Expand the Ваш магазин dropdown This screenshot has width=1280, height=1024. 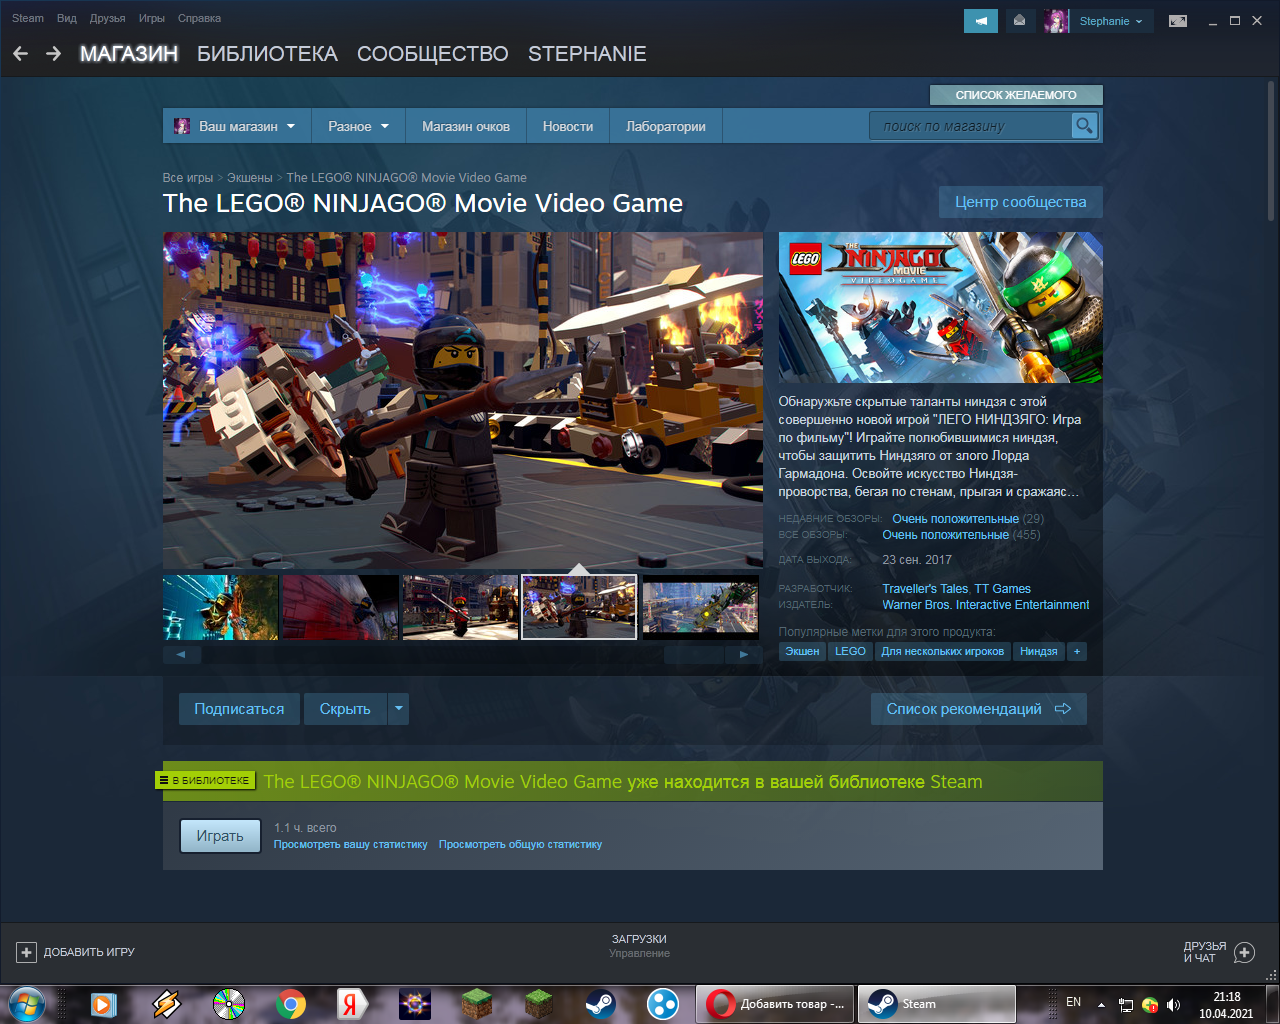pos(236,126)
